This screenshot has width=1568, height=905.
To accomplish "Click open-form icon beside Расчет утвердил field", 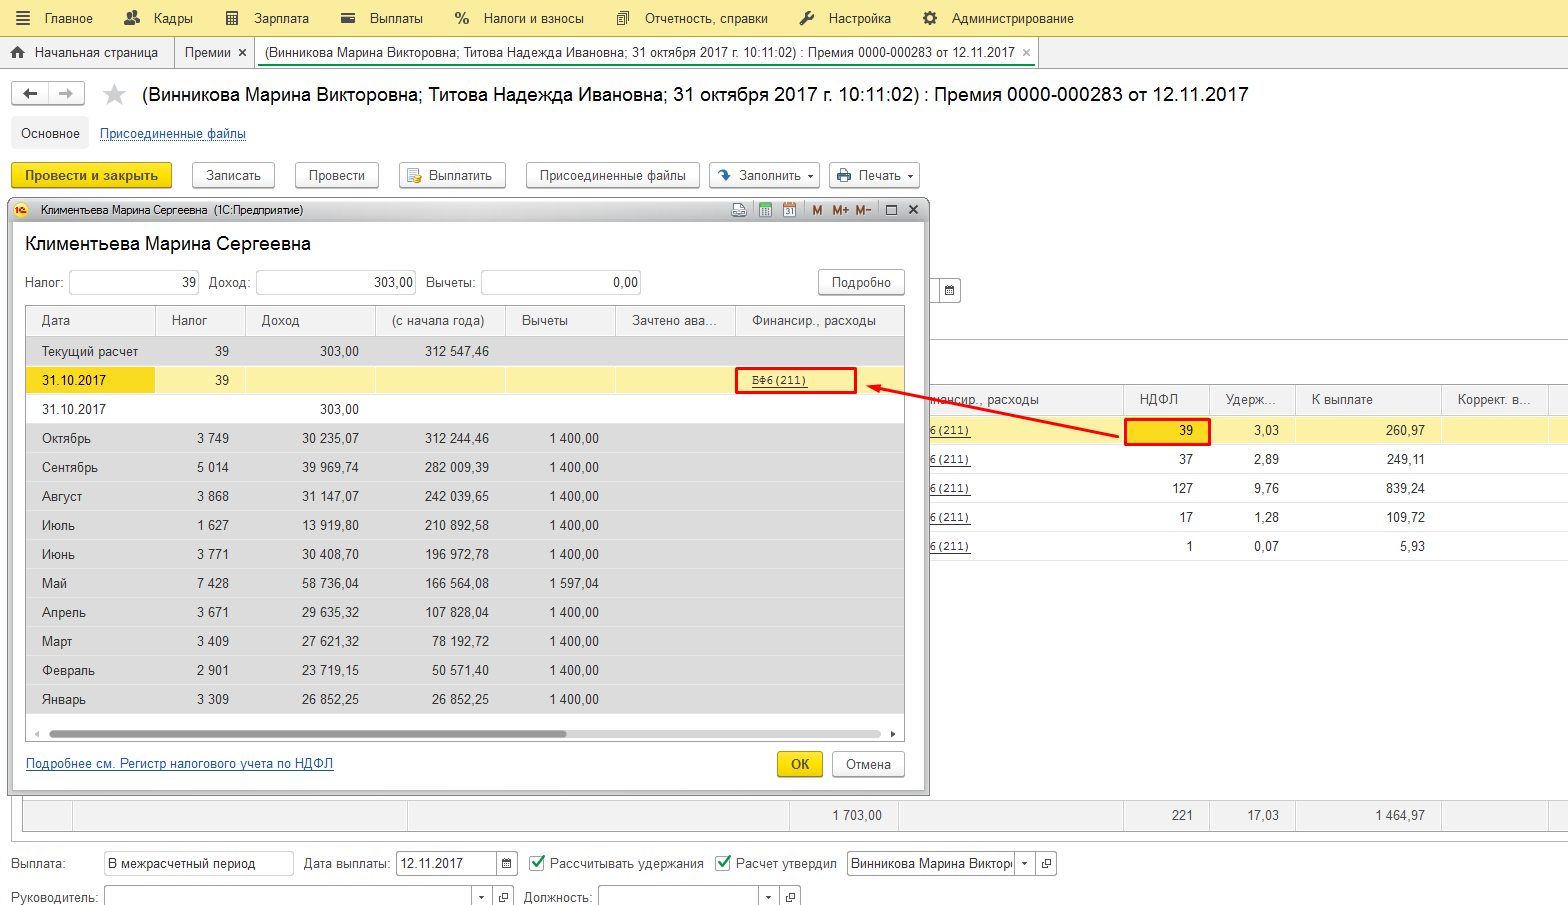I will click(1046, 863).
